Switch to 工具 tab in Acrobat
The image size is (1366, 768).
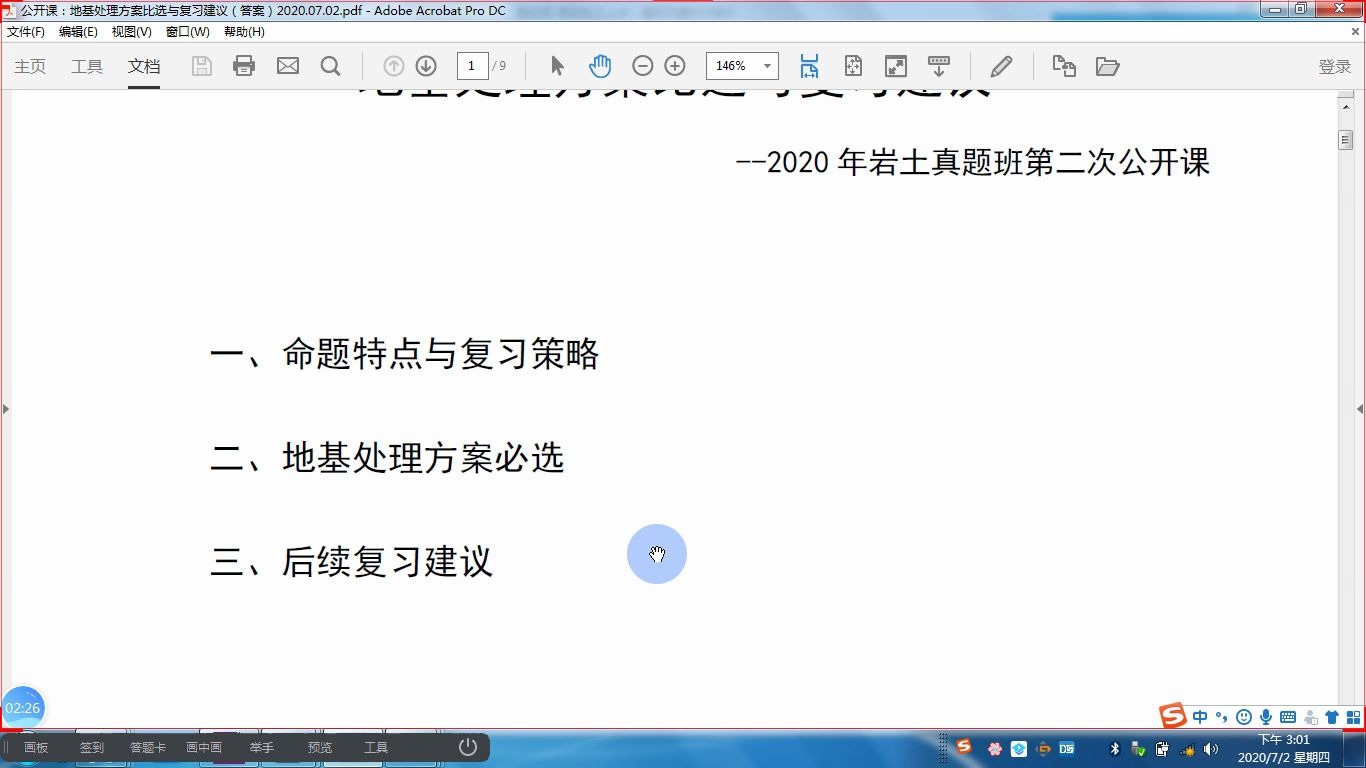click(87, 66)
